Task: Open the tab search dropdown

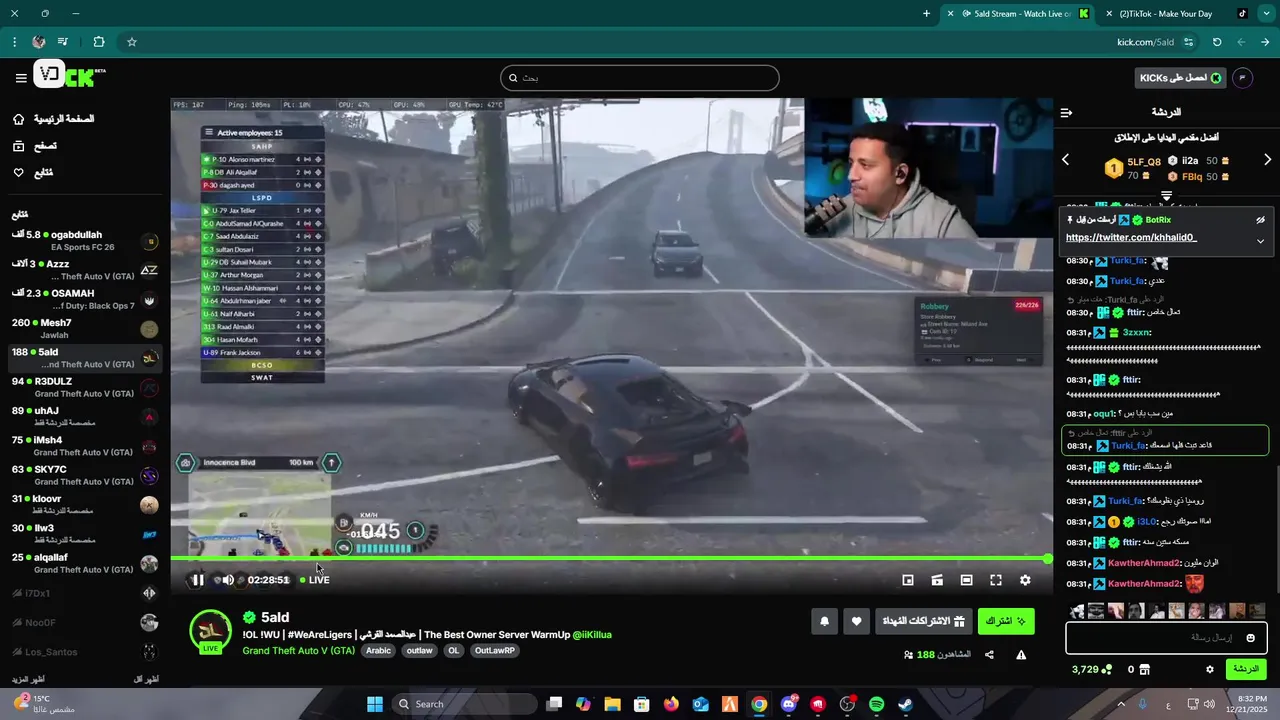Action: click(x=1267, y=14)
